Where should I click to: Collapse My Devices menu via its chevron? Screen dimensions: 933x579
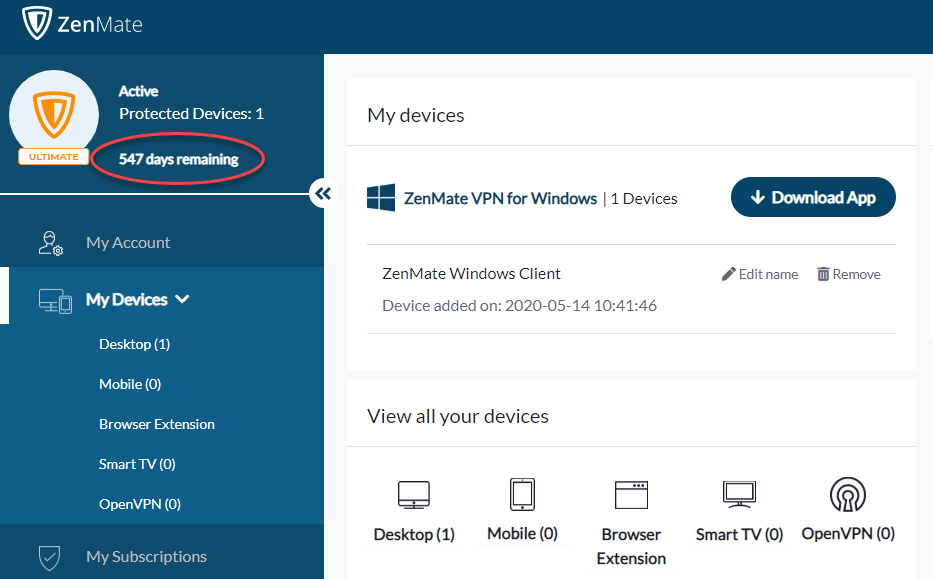[x=183, y=299]
